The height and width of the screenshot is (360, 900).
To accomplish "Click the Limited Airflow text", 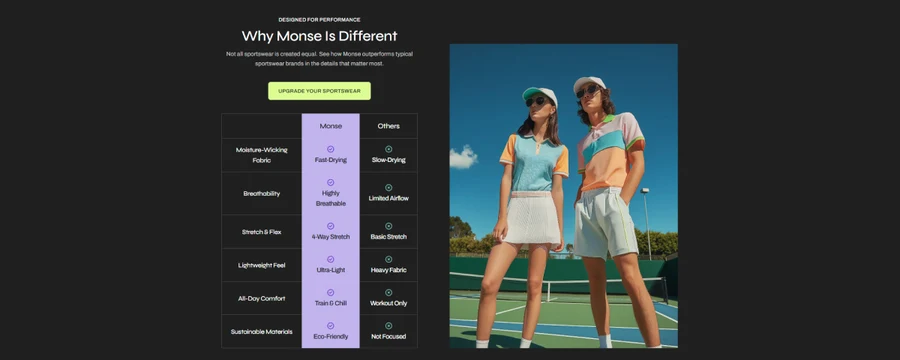I will pos(389,199).
